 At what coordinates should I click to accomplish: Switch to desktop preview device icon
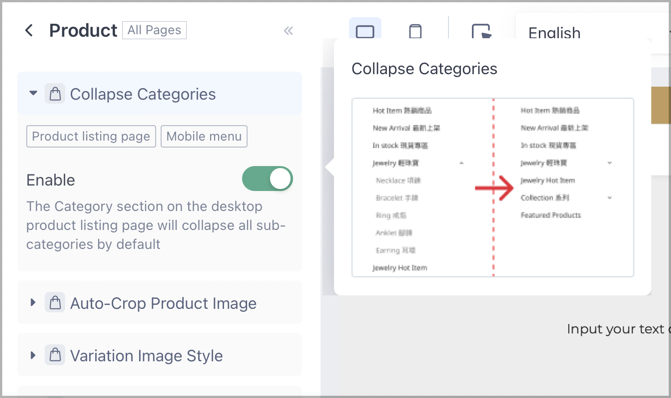[x=365, y=31]
